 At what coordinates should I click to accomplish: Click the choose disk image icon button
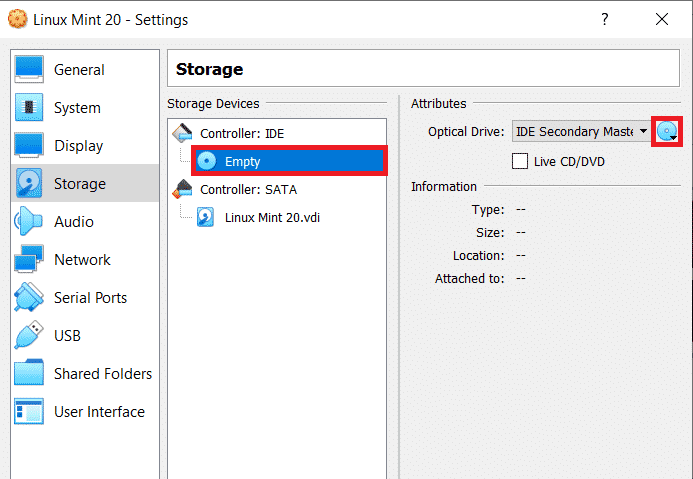(x=667, y=132)
